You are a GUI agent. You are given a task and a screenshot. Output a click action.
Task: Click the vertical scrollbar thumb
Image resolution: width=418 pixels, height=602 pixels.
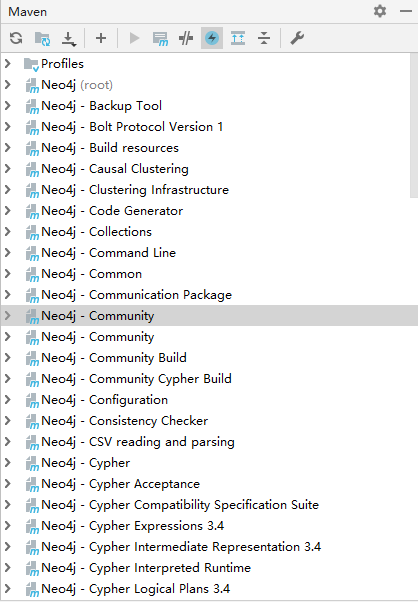pos(414,125)
